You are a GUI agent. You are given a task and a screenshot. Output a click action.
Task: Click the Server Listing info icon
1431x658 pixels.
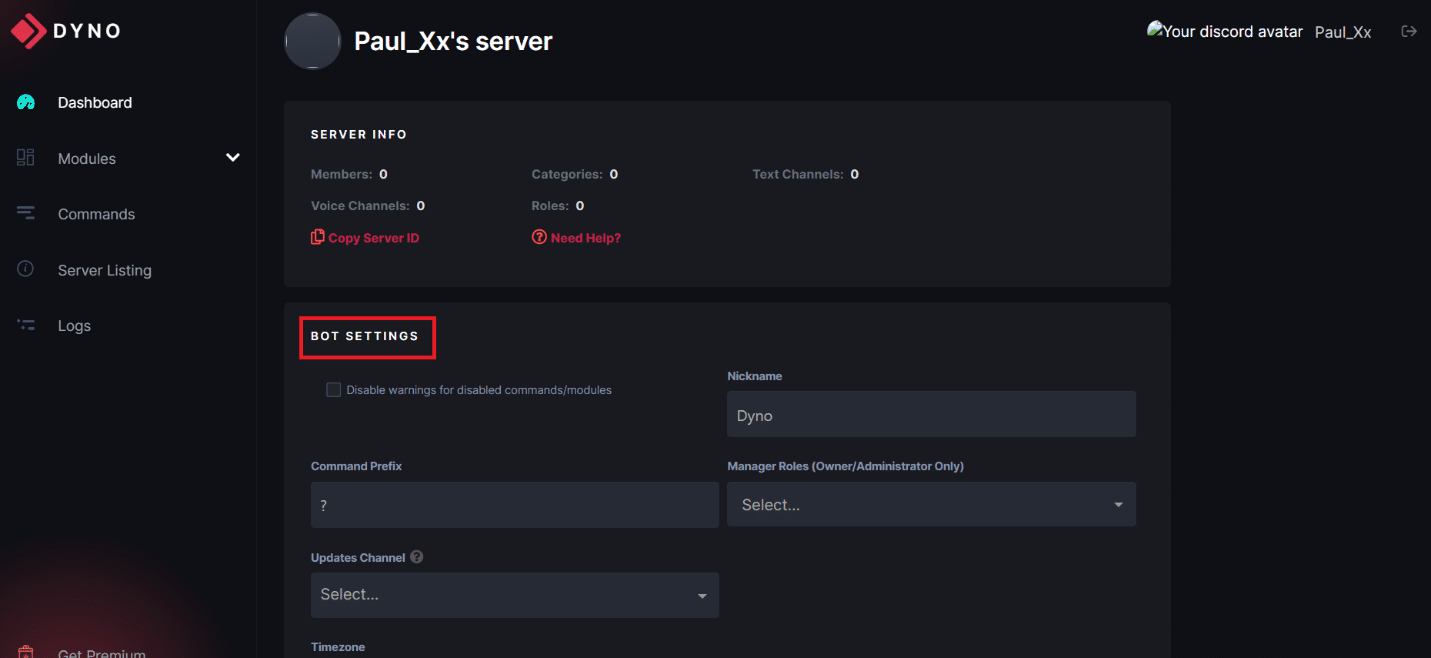click(x=26, y=269)
